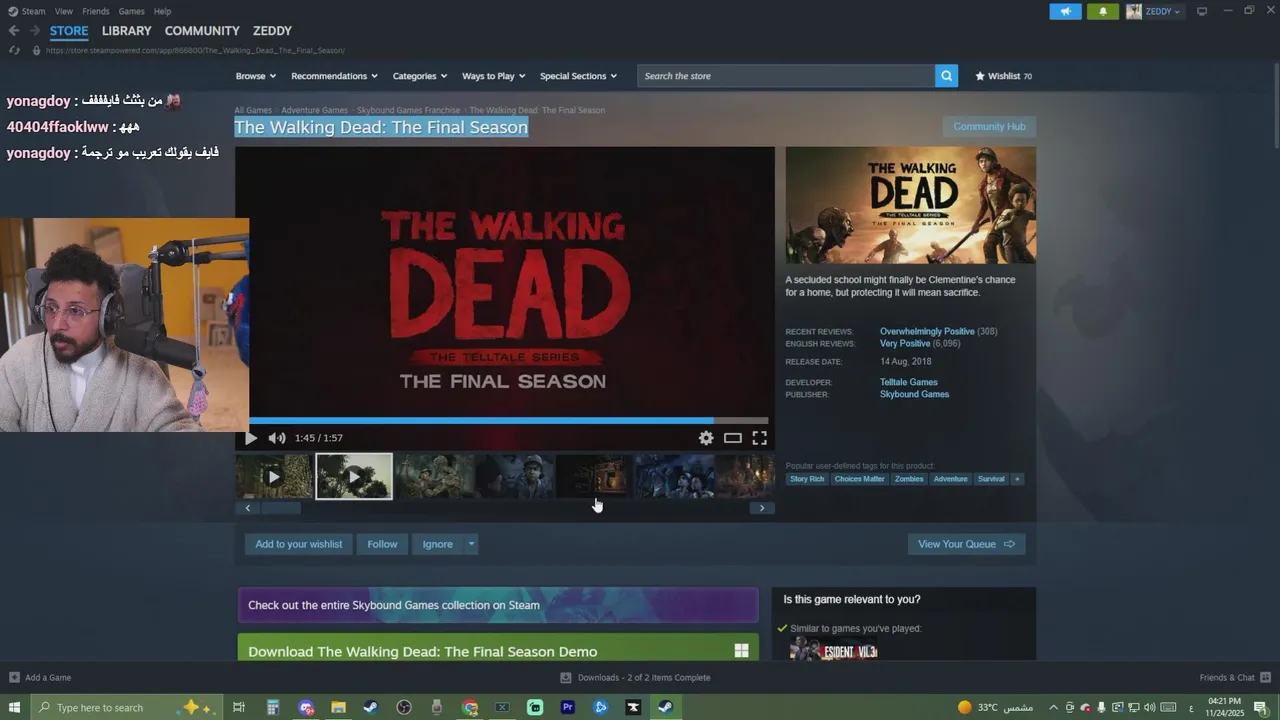Follow The Walking Dead: The Final Season

click(x=382, y=544)
